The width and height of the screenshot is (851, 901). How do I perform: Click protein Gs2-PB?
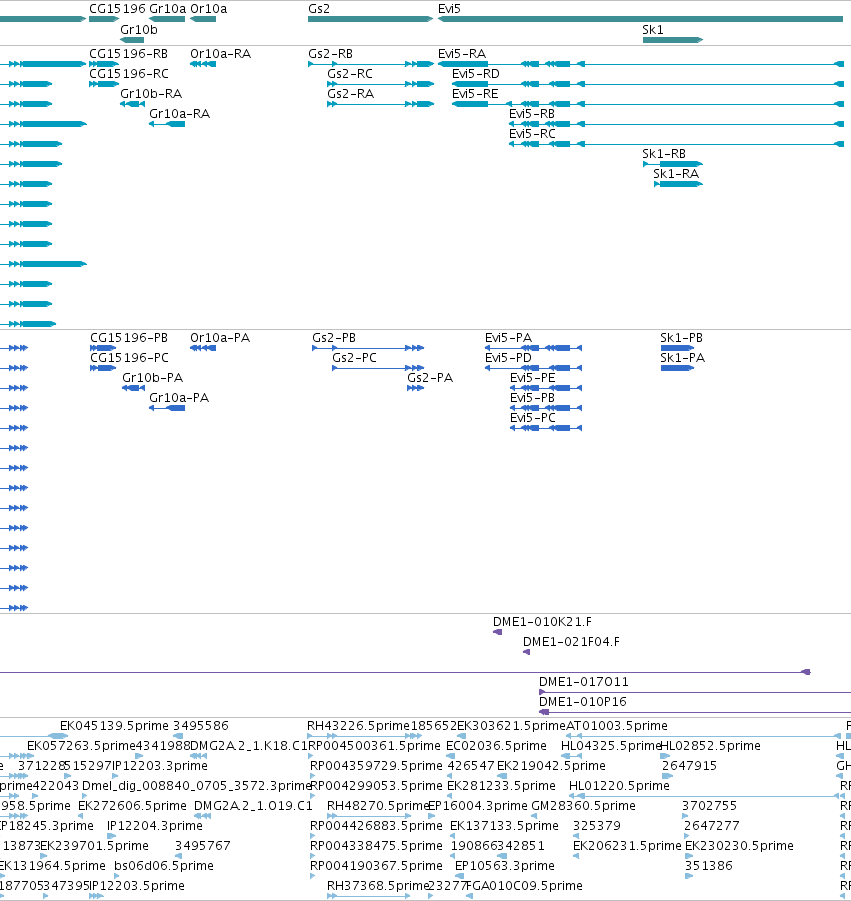[x=334, y=338]
